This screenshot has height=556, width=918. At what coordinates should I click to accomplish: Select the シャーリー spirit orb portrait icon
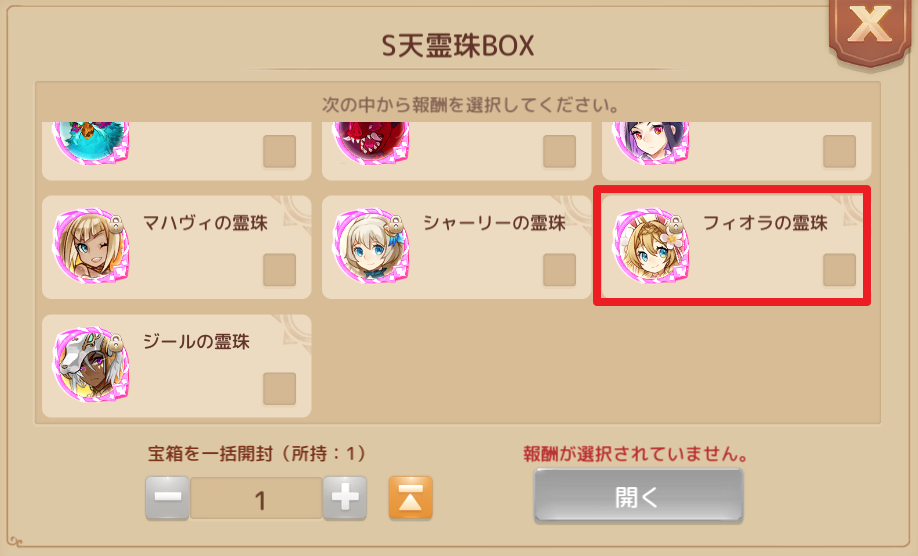[x=371, y=246]
